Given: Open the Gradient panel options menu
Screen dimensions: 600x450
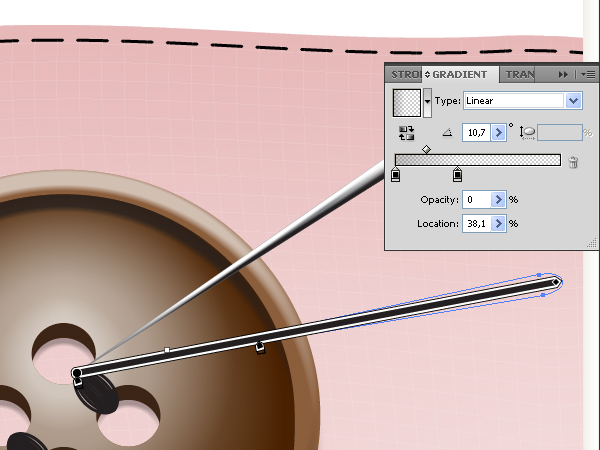Looking at the screenshot, I should tap(588, 75).
